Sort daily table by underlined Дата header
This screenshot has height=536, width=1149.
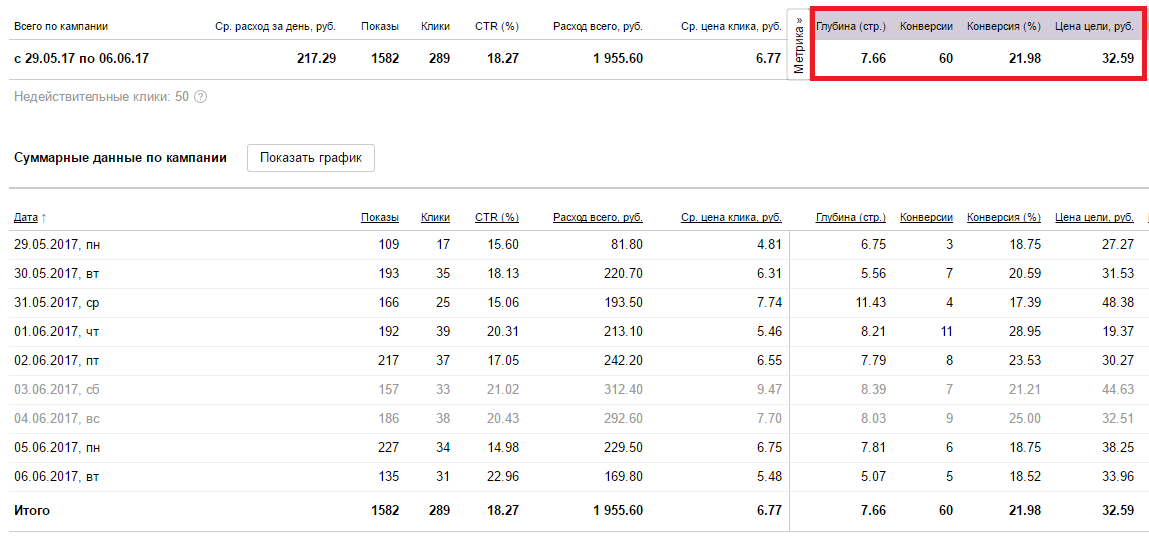[26, 217]
